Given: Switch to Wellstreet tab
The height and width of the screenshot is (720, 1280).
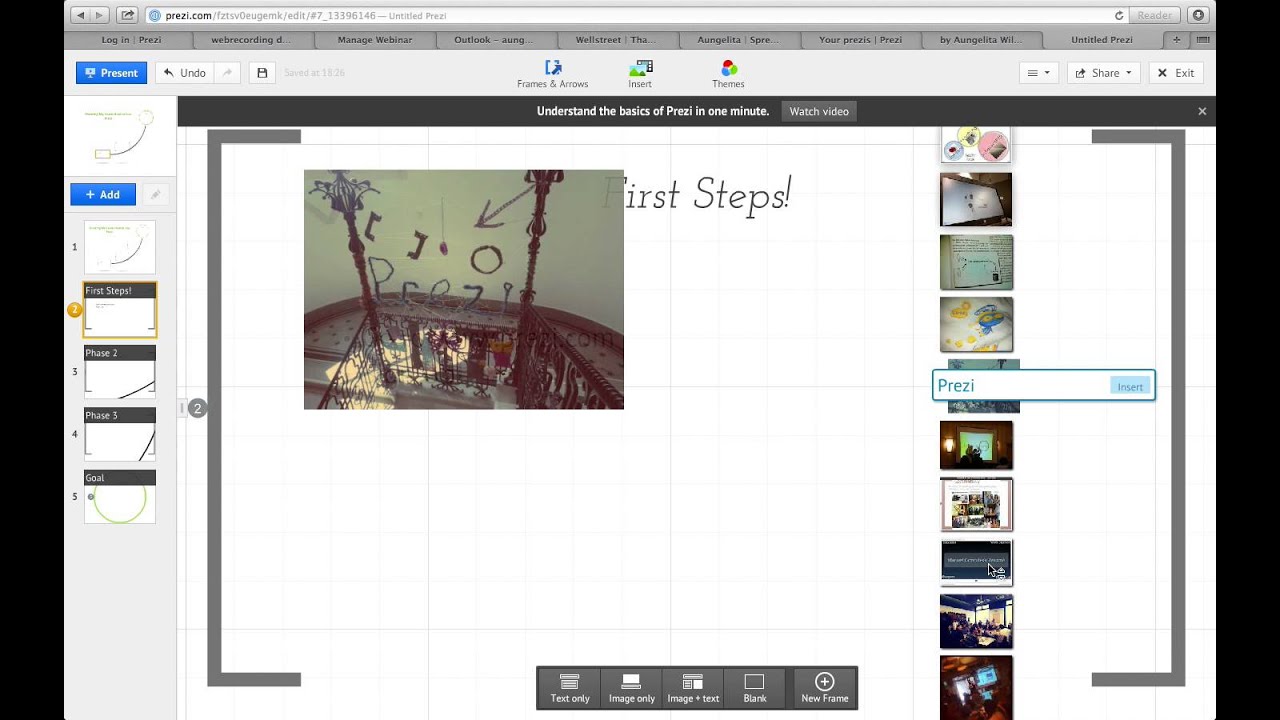Looking at the screenshot, I should point(617,40).
